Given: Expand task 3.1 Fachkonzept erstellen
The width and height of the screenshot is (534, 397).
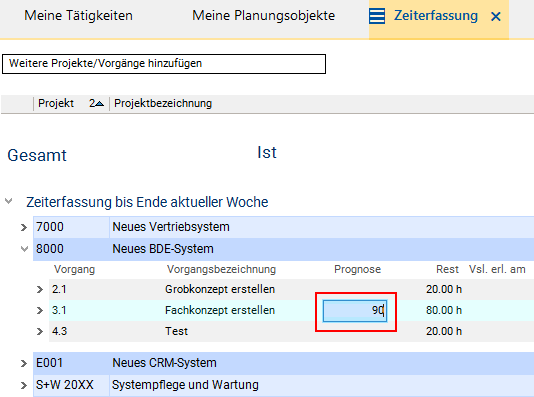Looking at the screenshot, I should point(40,311).
